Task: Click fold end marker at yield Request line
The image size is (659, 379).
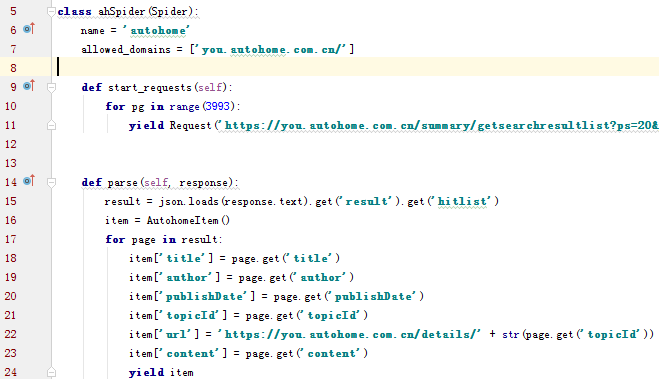Action: click(x=51, y=125)
